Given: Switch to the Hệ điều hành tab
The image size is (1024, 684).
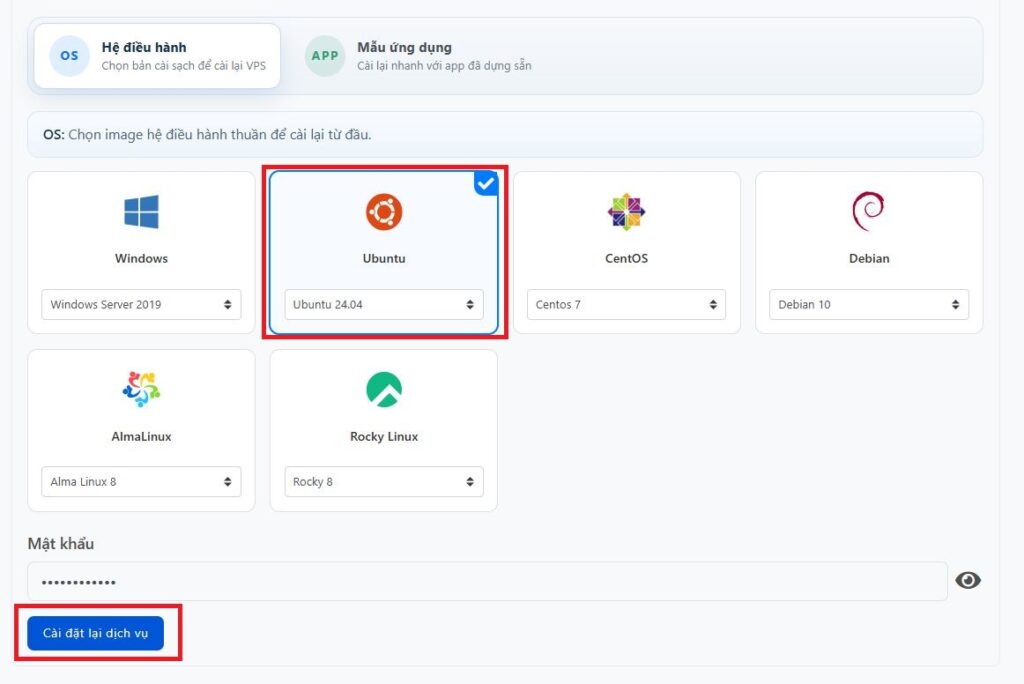Looking at the screenshot, I should [157, 56].
